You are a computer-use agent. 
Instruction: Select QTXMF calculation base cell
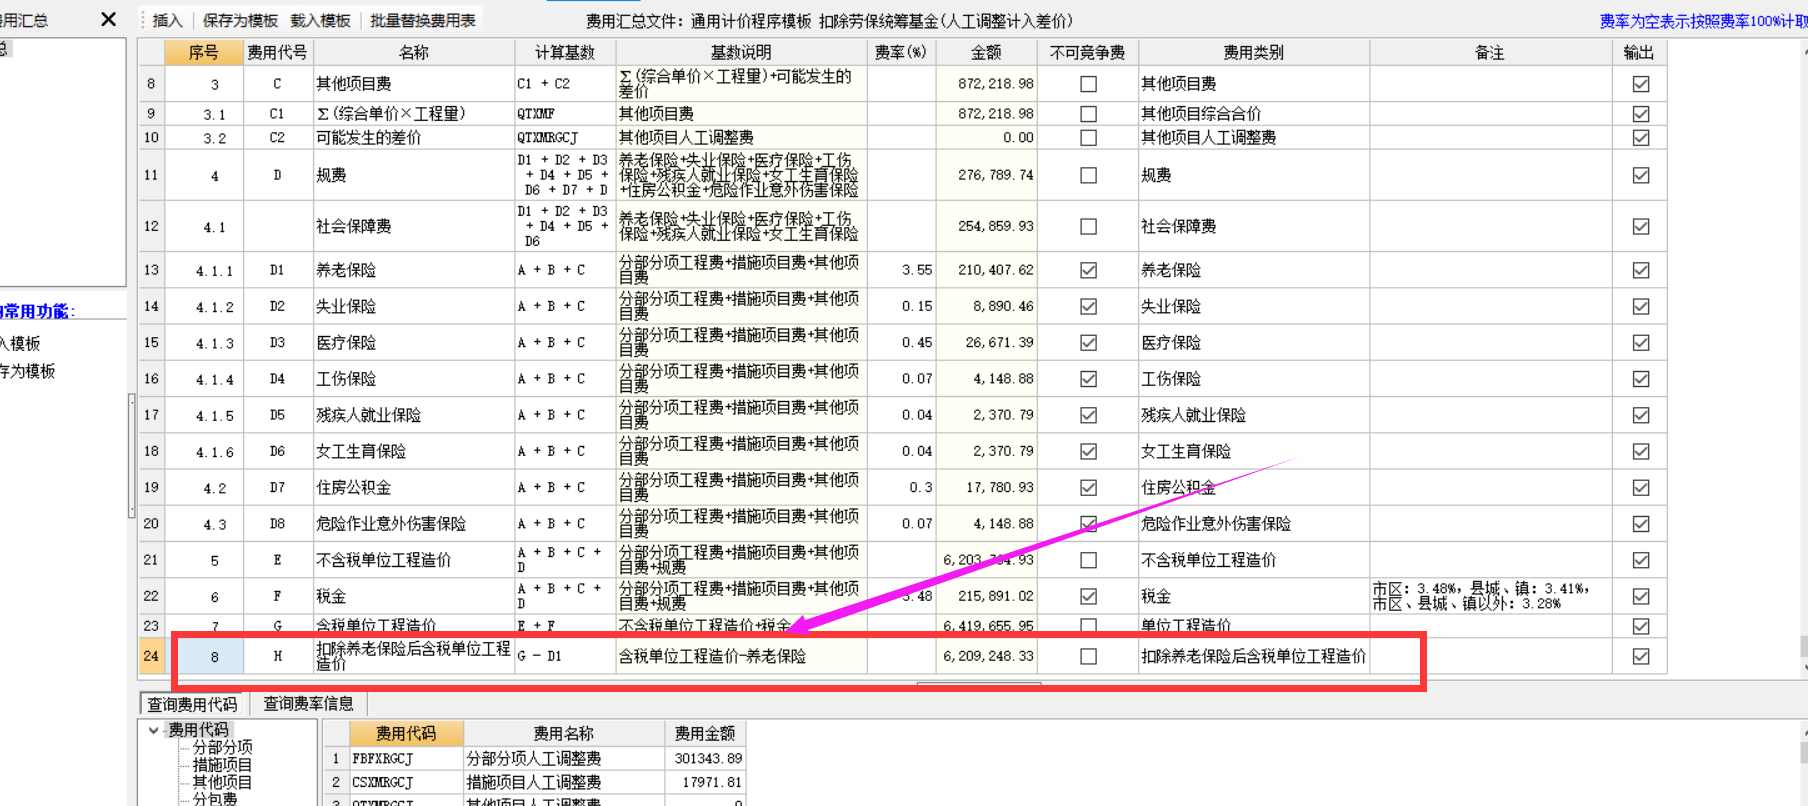564,114
